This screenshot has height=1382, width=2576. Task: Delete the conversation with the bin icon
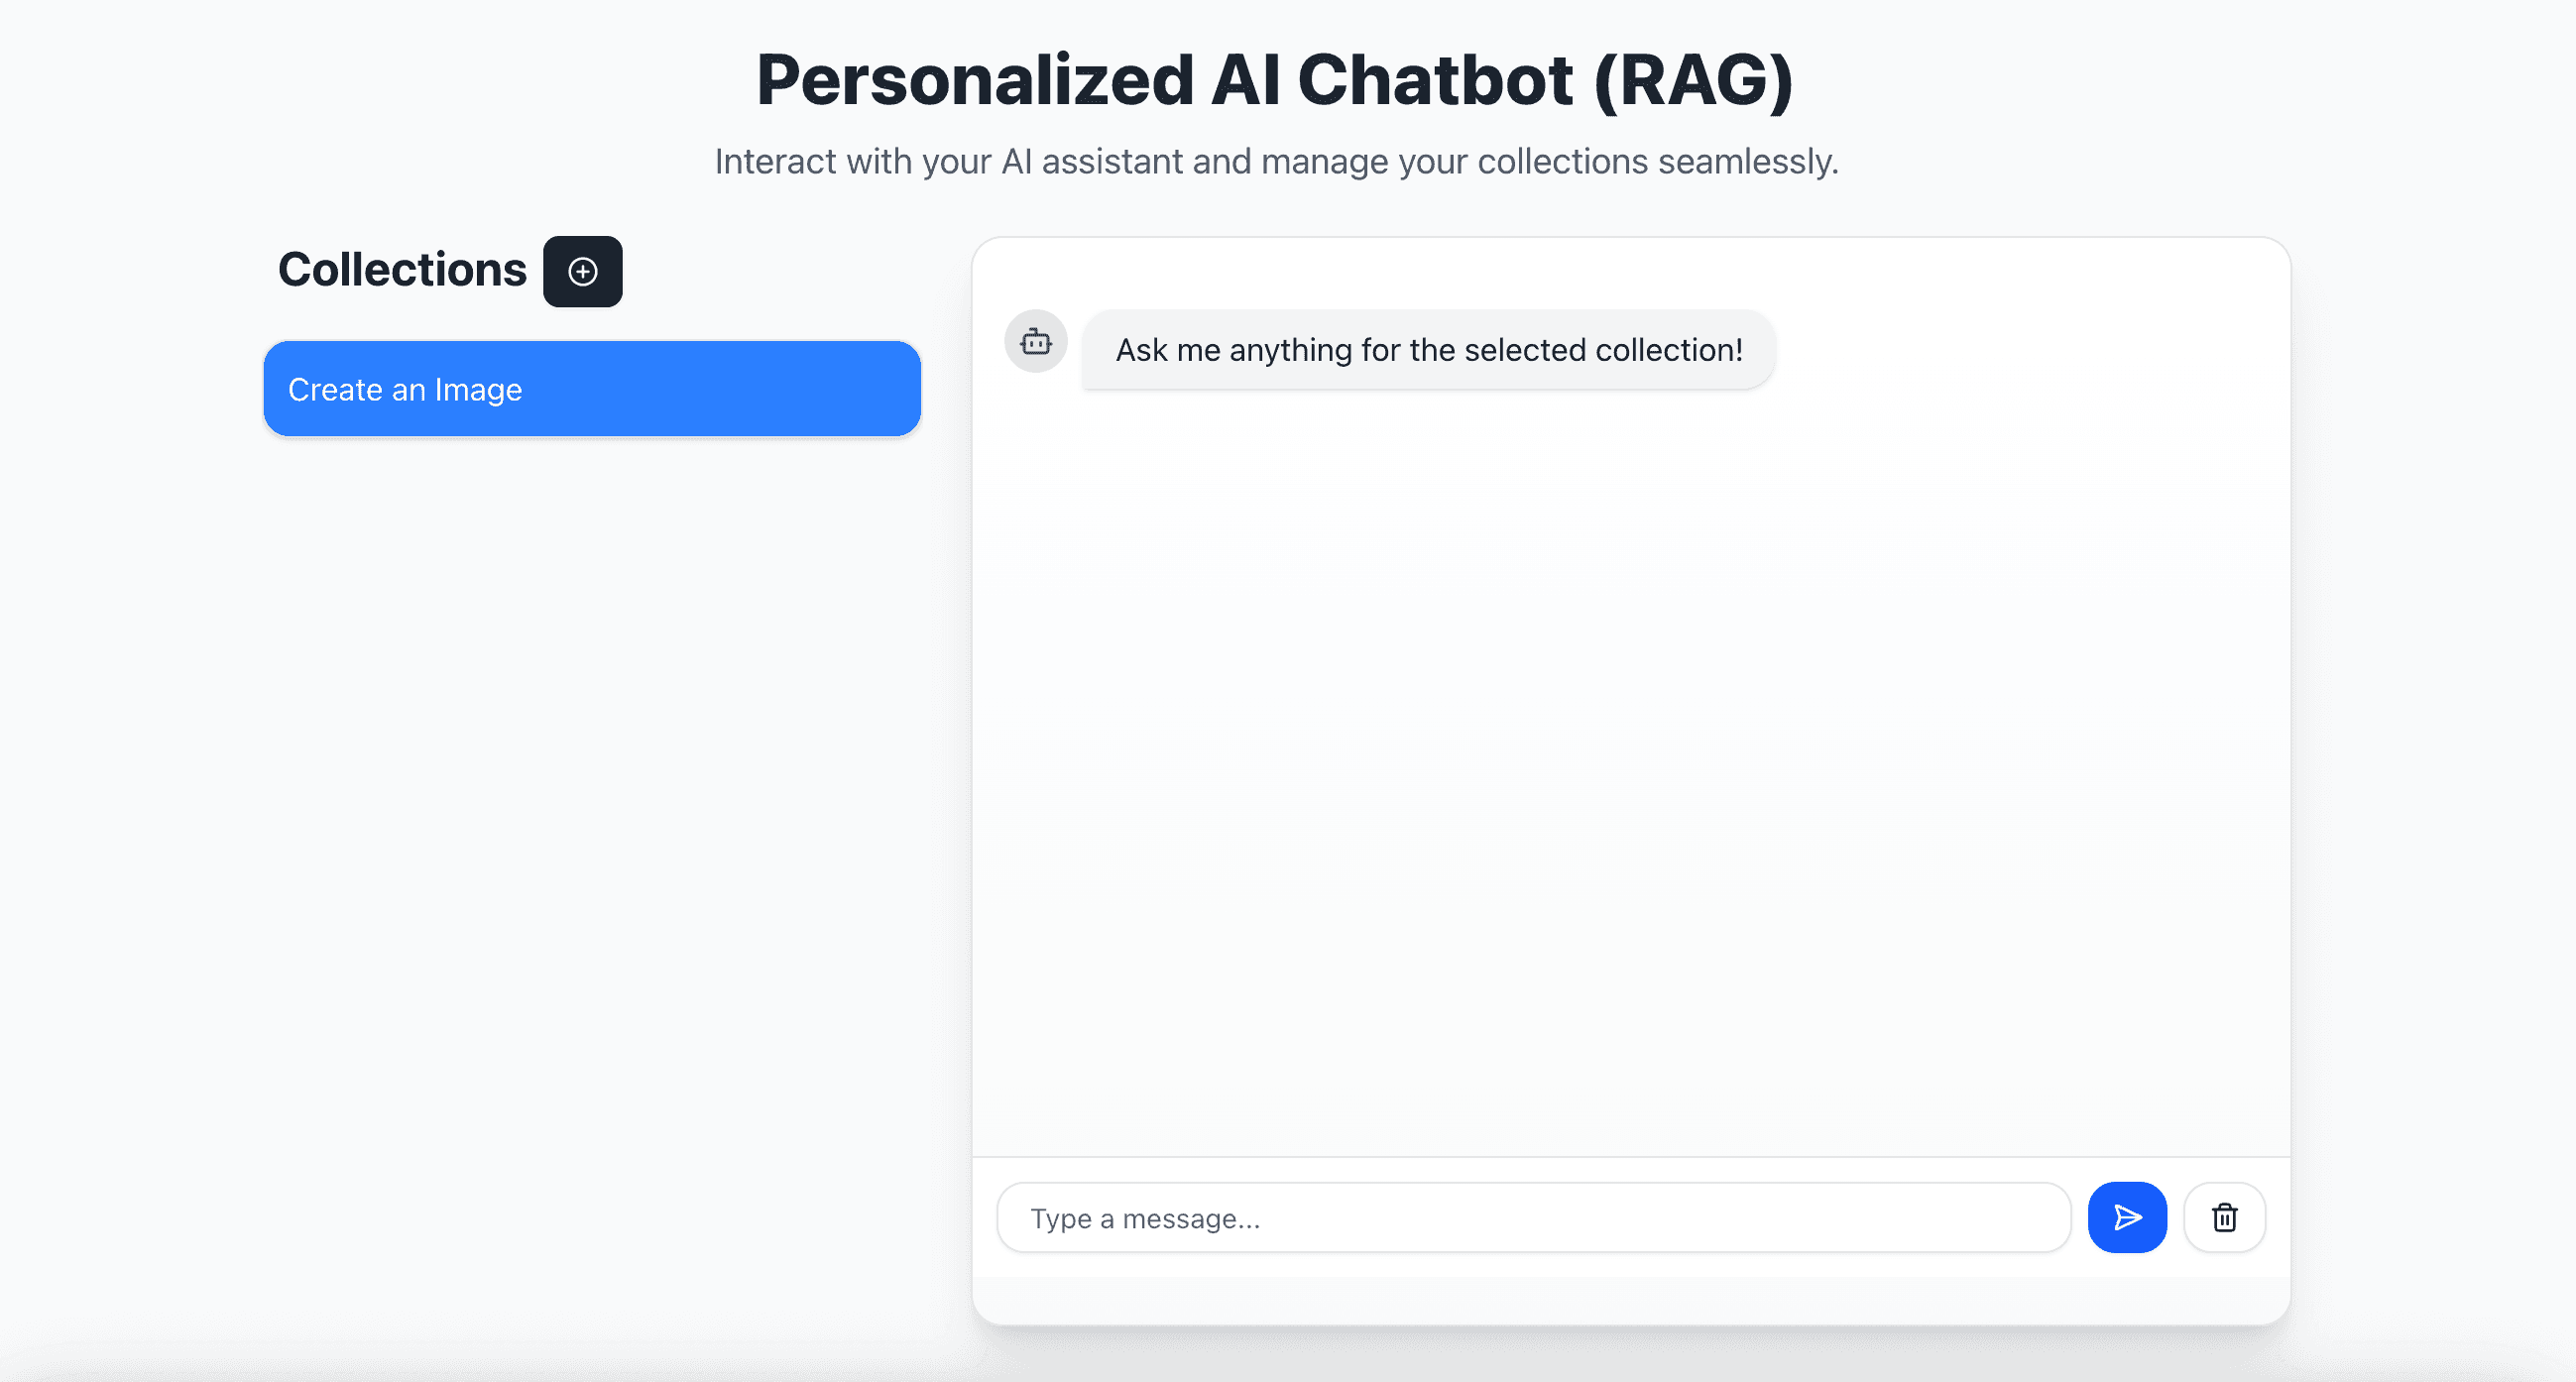(x=2224, y=1217)
